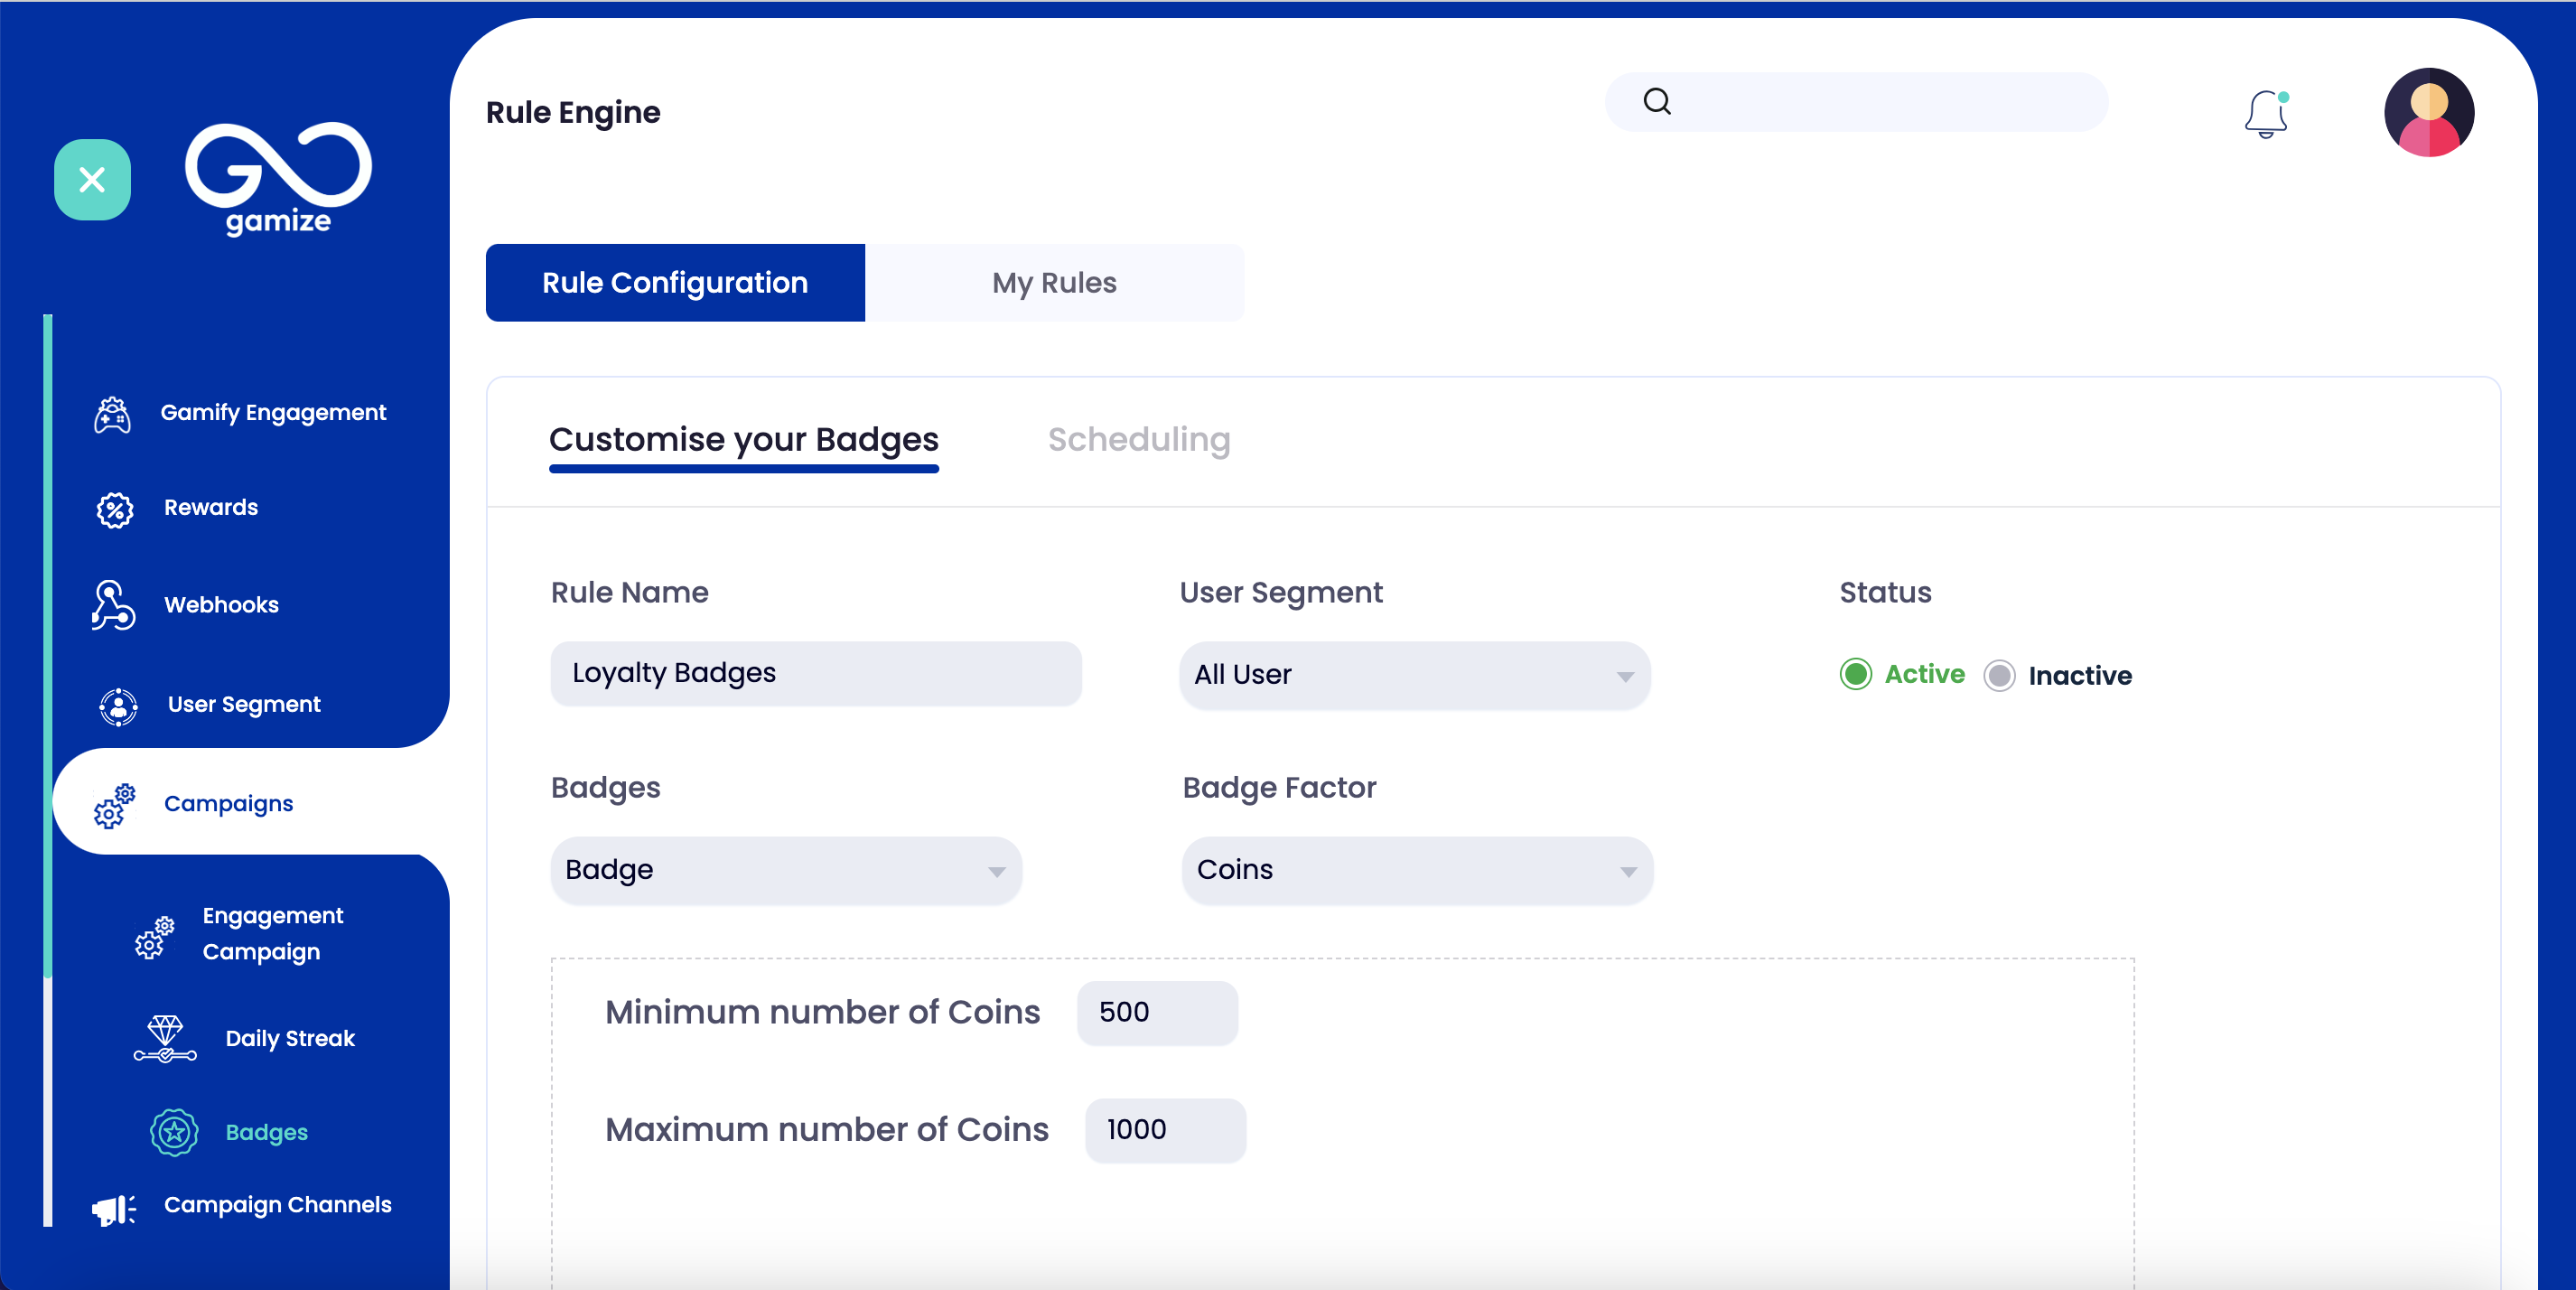This screenshot has width=2576, height=1290.
Task: Go to Engagement Campaign submenu
Action: (273, 933)
